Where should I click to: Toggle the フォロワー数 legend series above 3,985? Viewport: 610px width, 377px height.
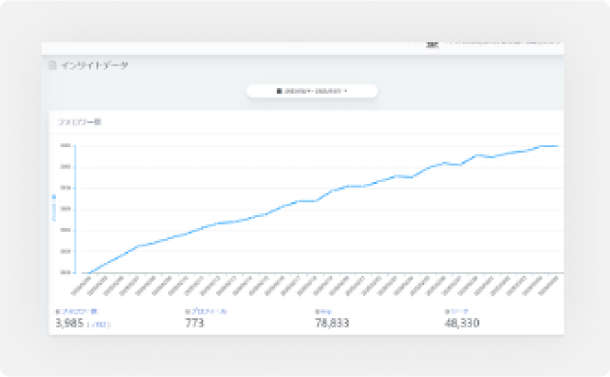[x=76, y=311]
